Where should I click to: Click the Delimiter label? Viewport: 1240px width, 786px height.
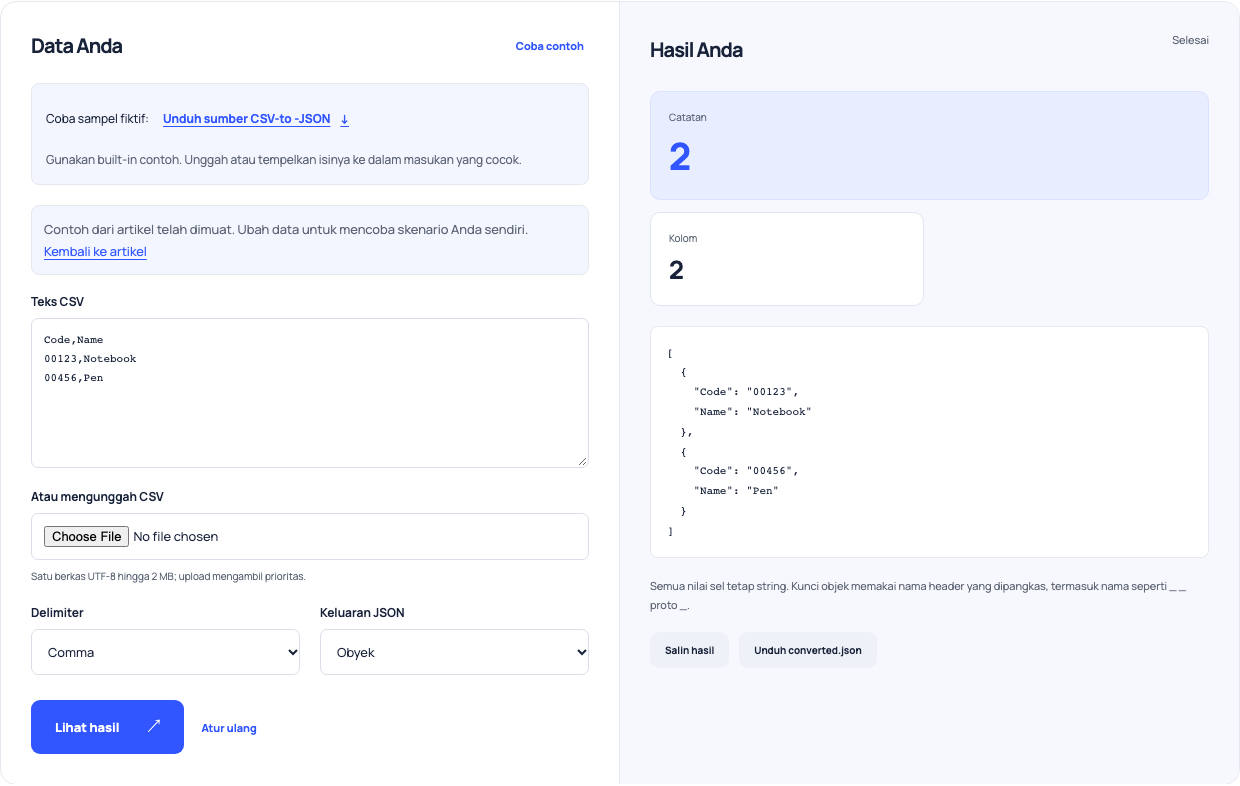click(x=57, y=613)
